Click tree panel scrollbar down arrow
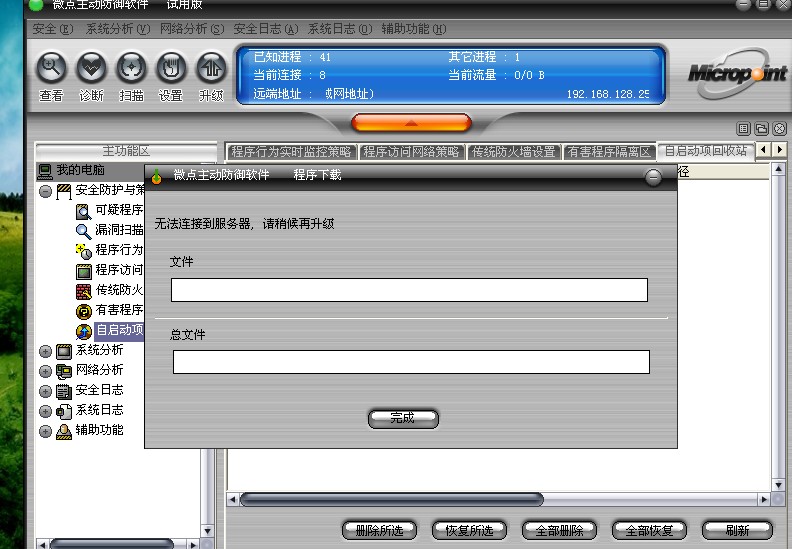792x549 pixels. click(x=207, y=531)
